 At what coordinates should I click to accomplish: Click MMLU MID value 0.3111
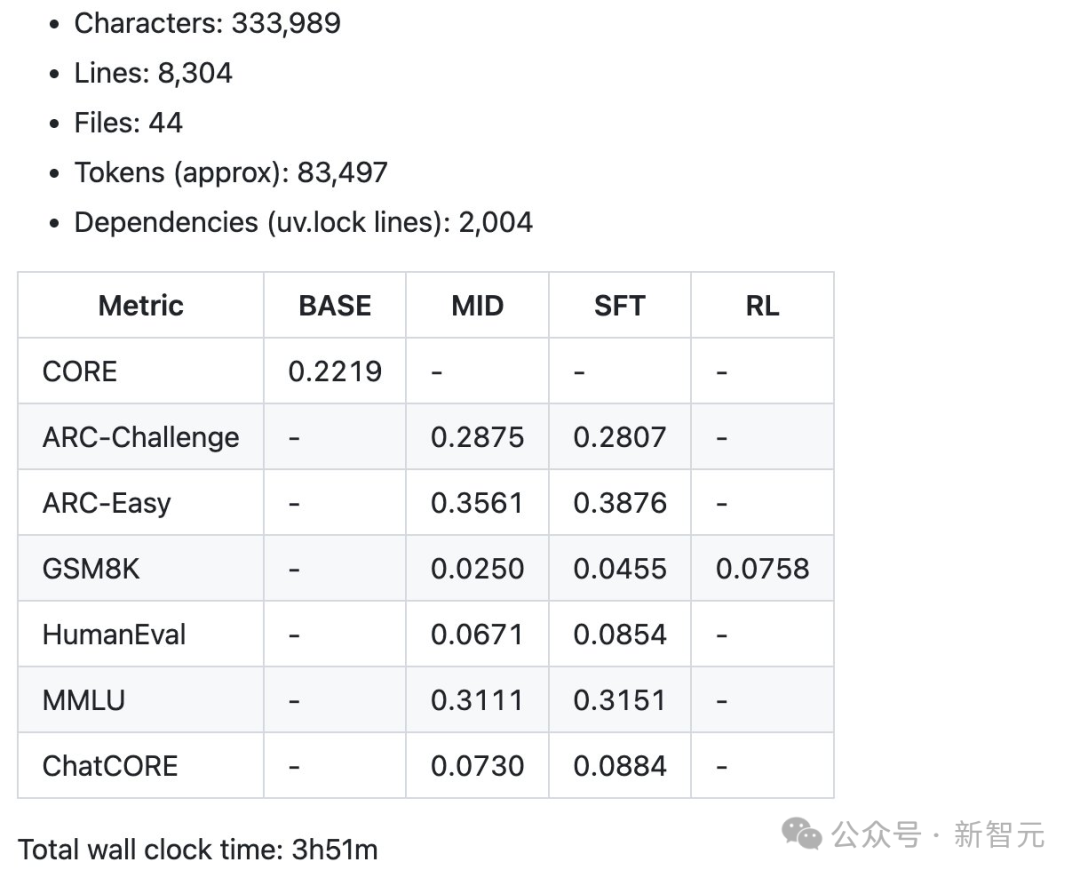click(x=477, y=700)
